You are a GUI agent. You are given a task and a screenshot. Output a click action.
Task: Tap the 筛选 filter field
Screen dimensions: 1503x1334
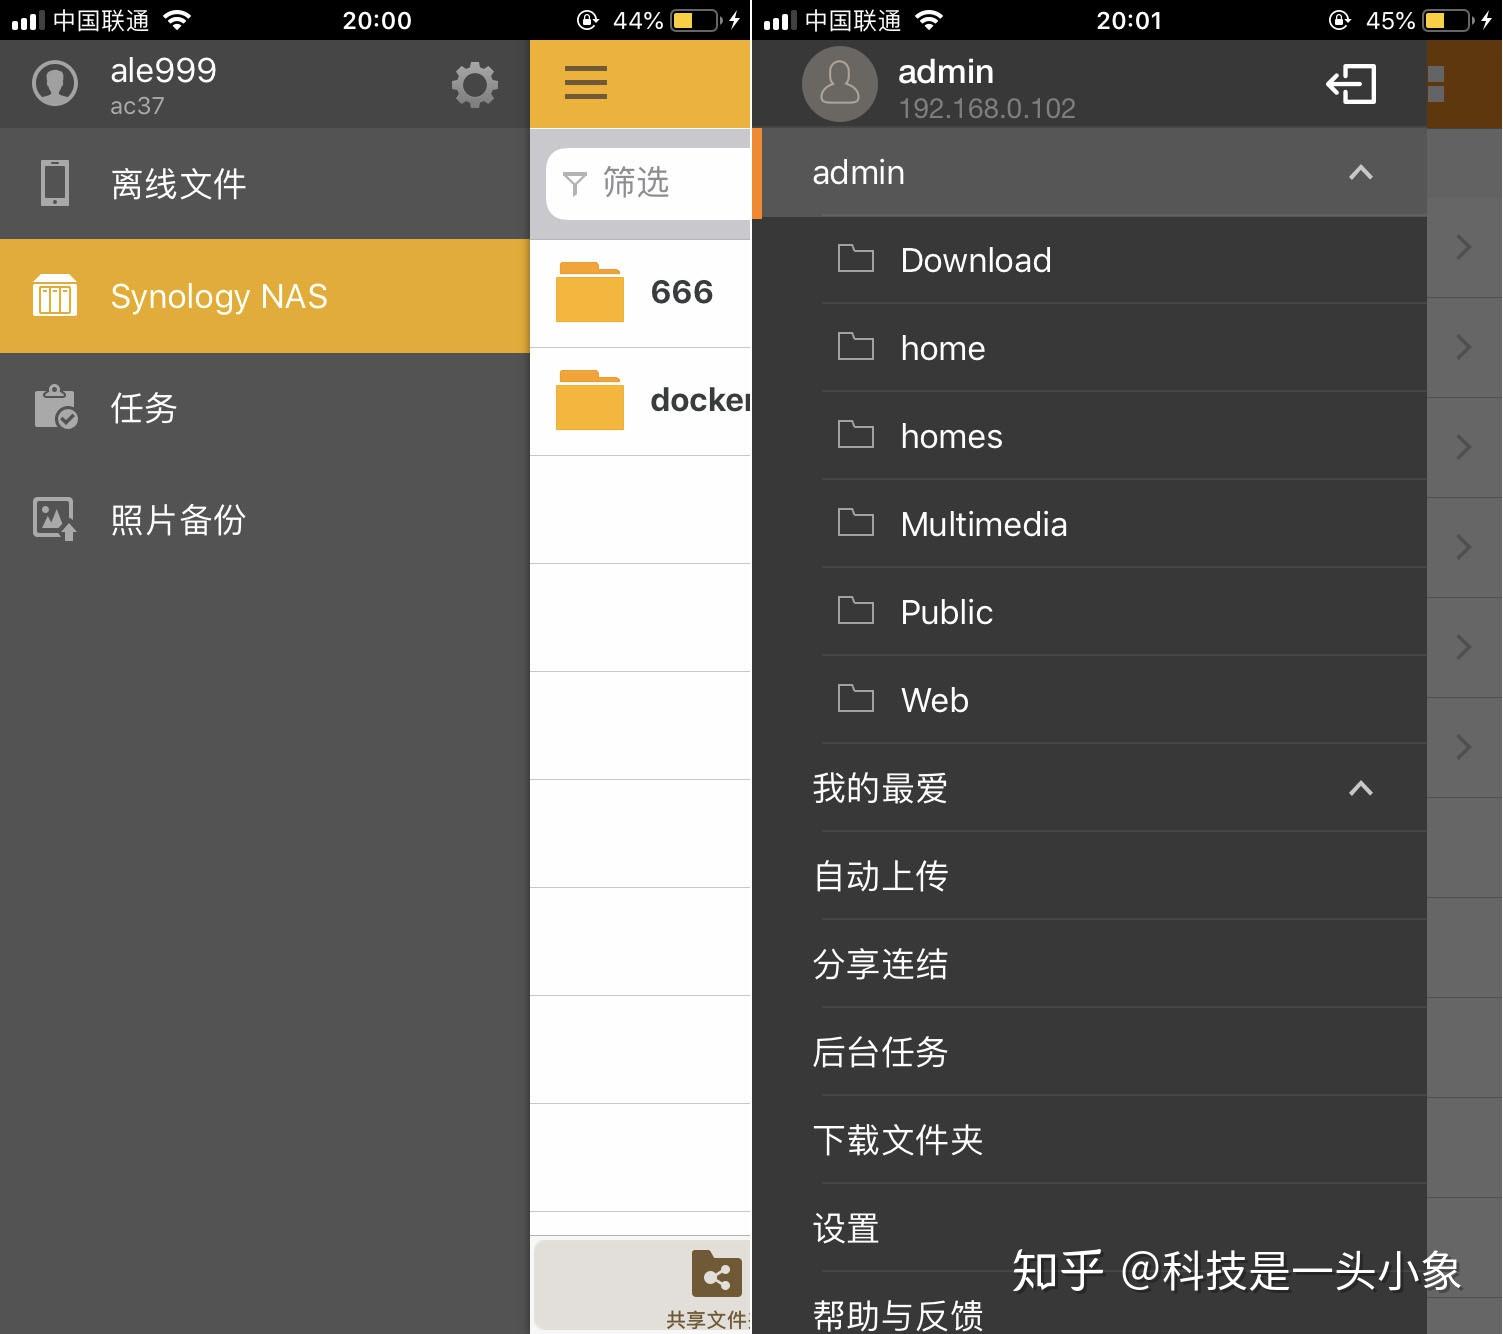tap(649, 183)
